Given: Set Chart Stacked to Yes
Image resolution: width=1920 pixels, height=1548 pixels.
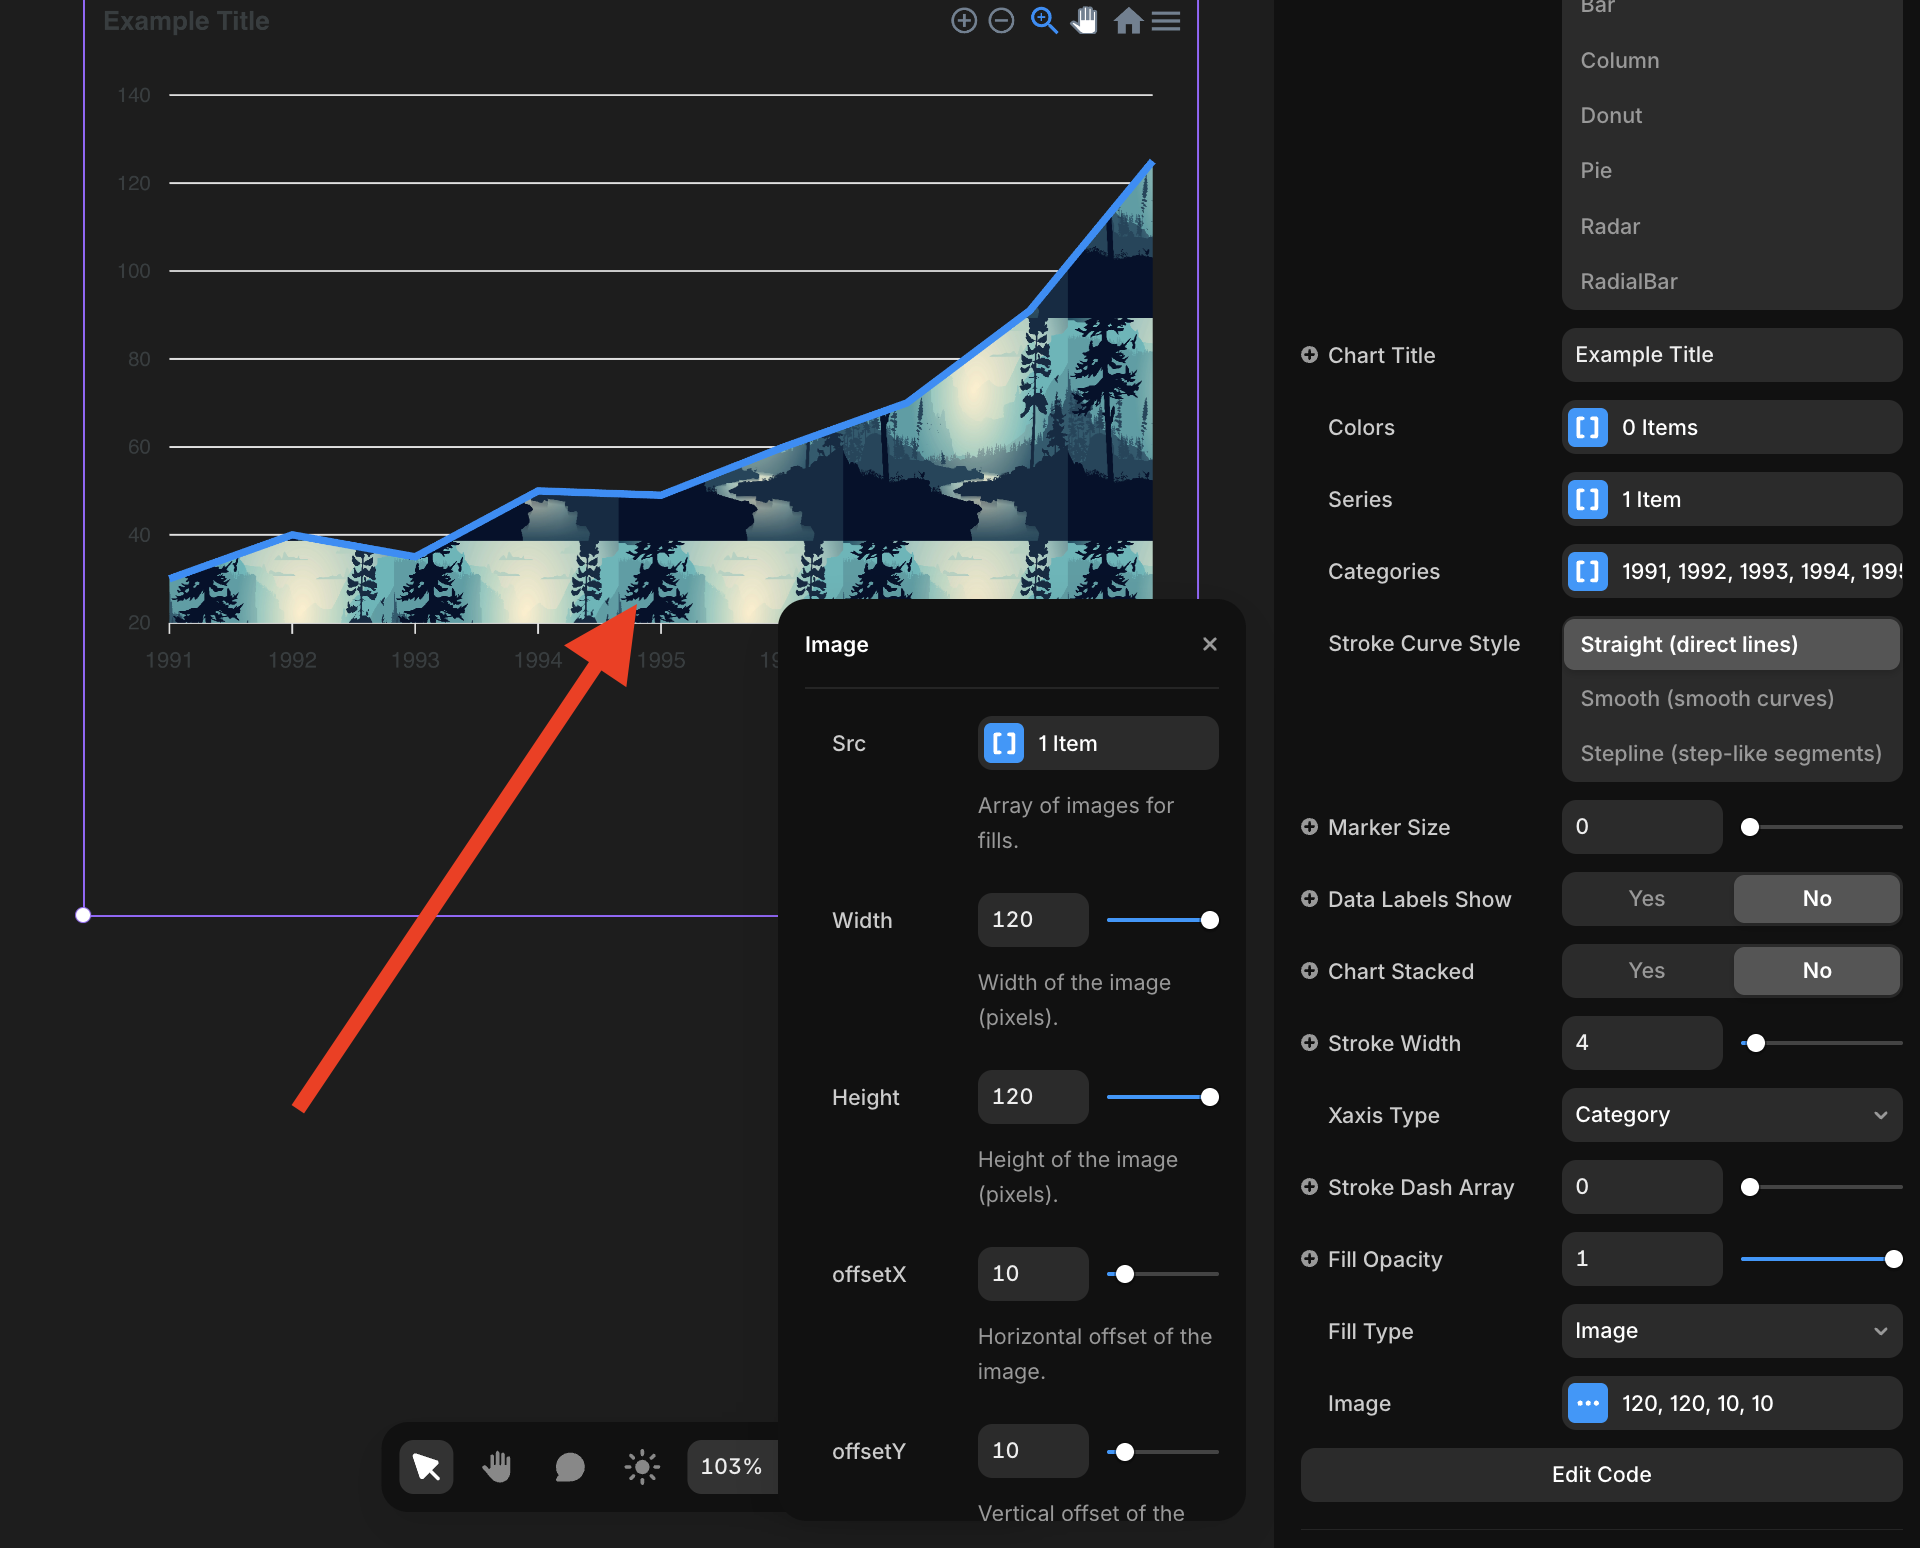Looking at the screenshot, I should pyautogui.click(x=1646, y=971).
